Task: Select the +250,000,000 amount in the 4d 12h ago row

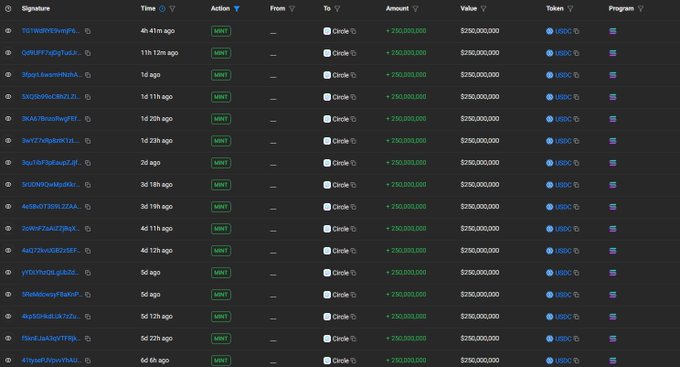Action: pyautogui.click(x=406, y=250)
